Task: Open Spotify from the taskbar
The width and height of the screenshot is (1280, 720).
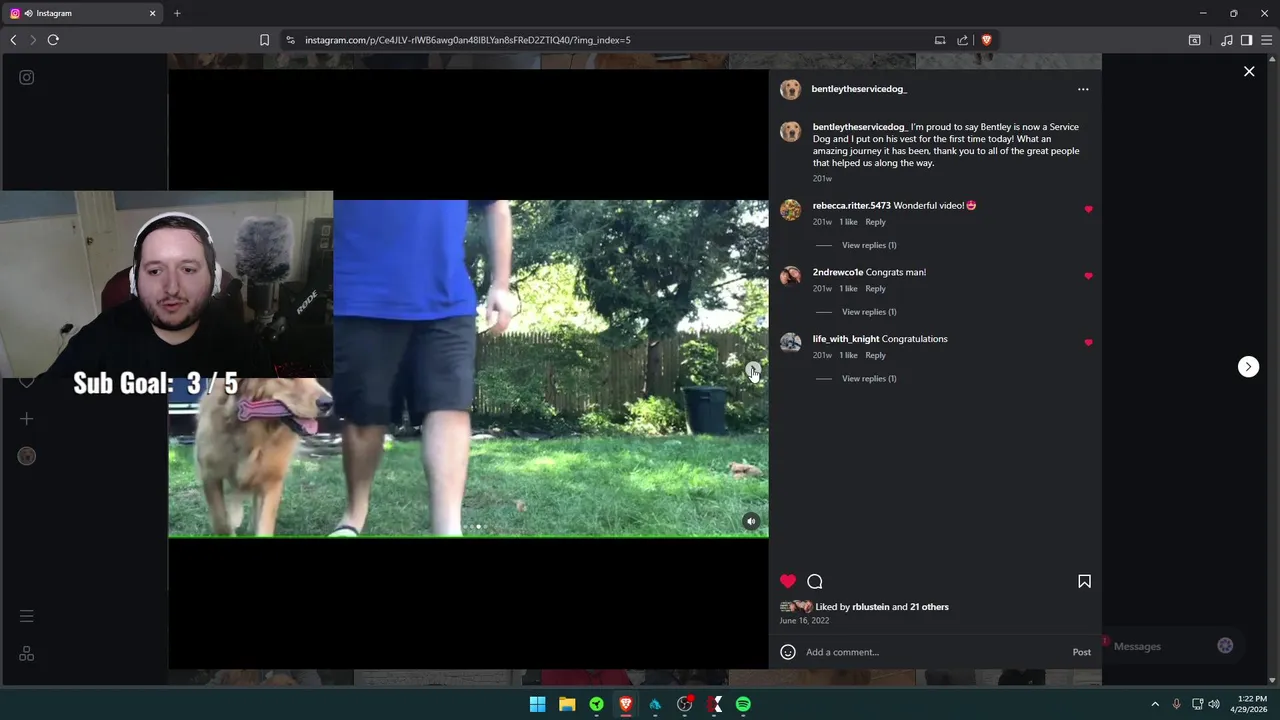Action: 743,704
